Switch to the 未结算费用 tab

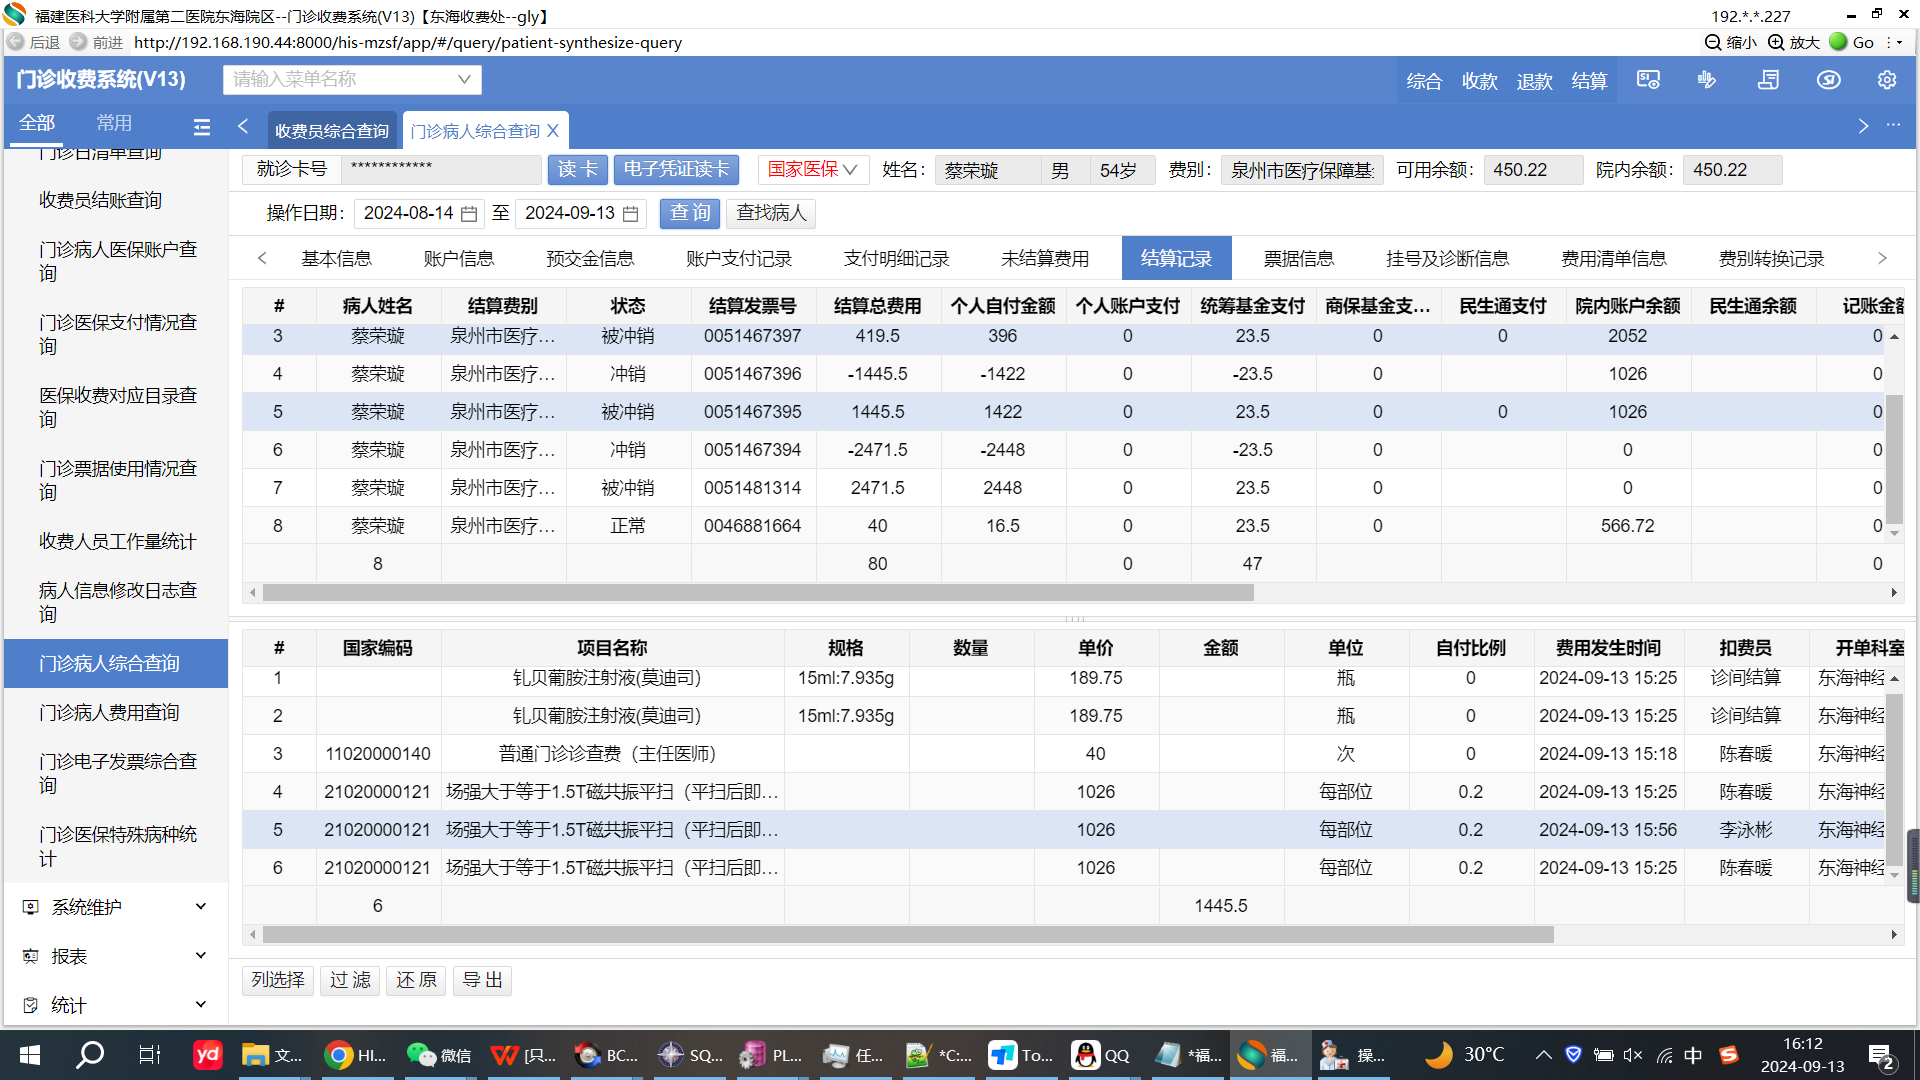[1044, 259]
